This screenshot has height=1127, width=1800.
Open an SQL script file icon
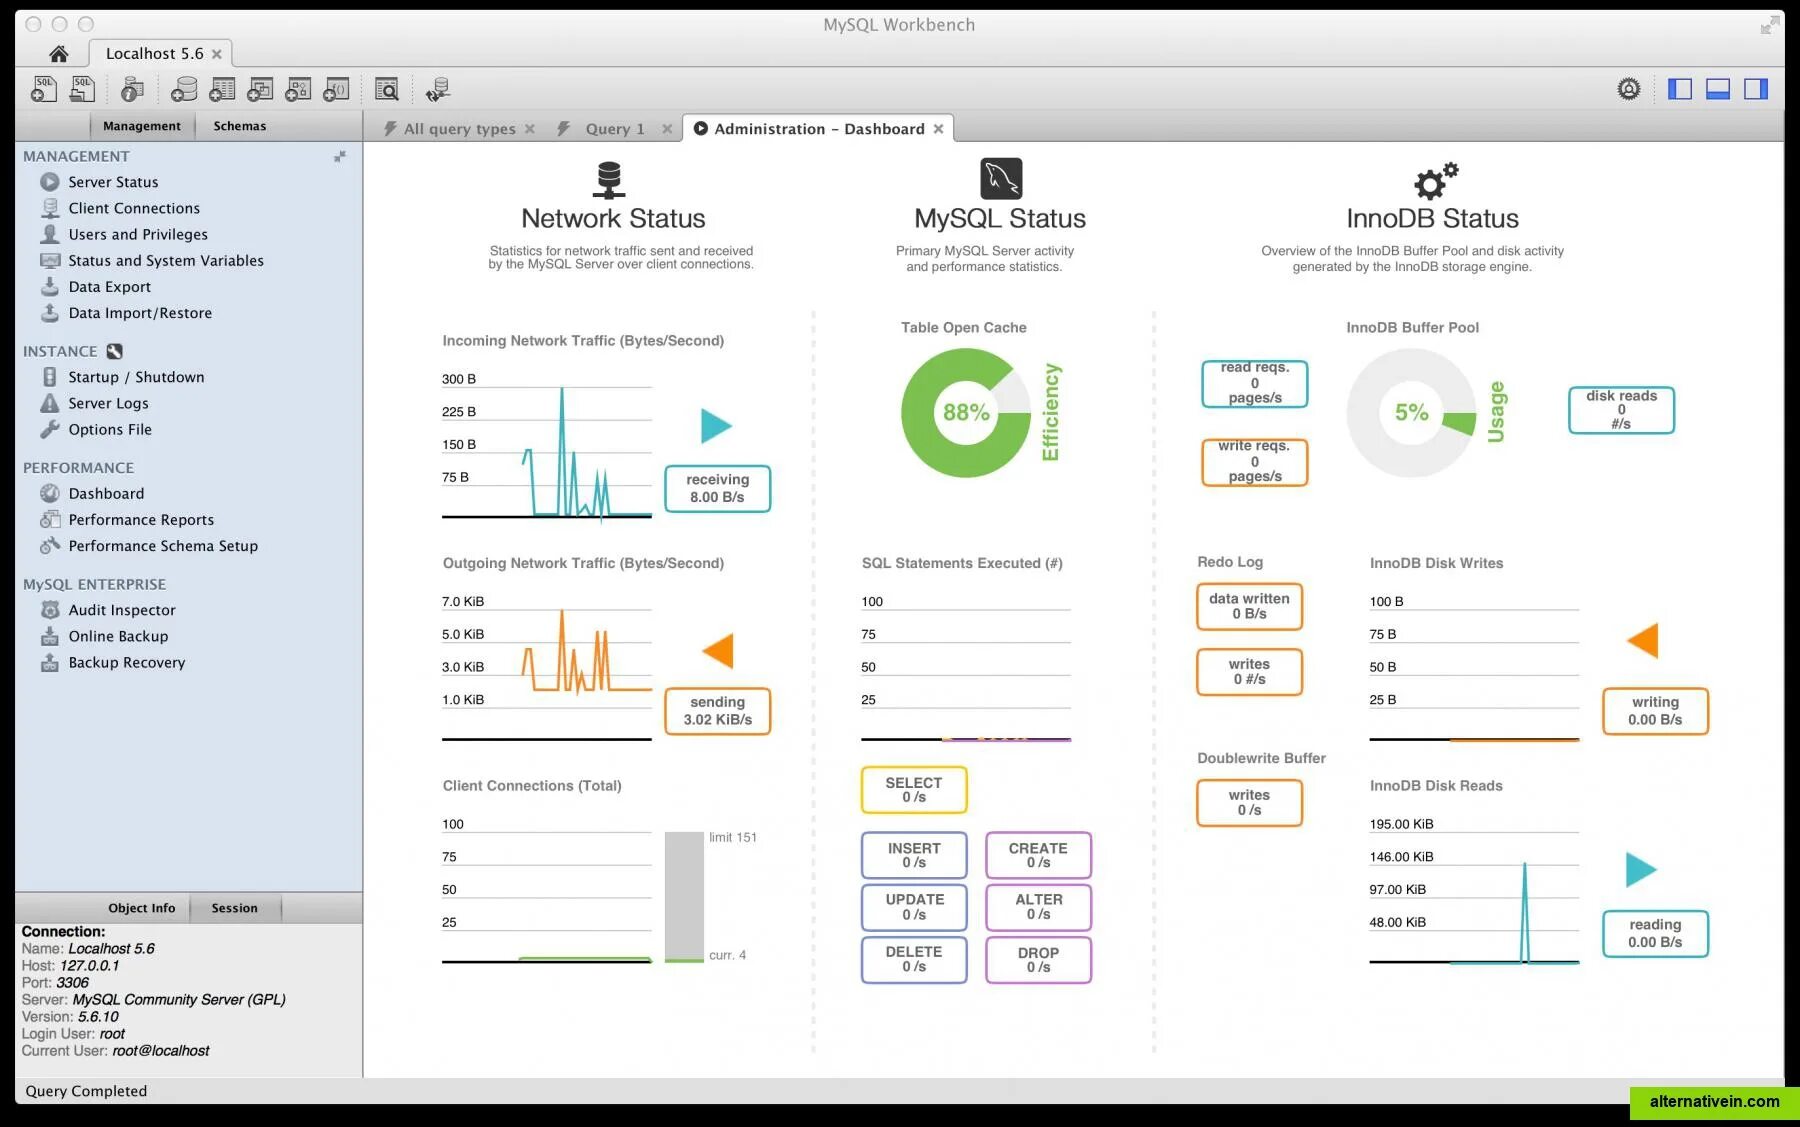coord(82,90)
